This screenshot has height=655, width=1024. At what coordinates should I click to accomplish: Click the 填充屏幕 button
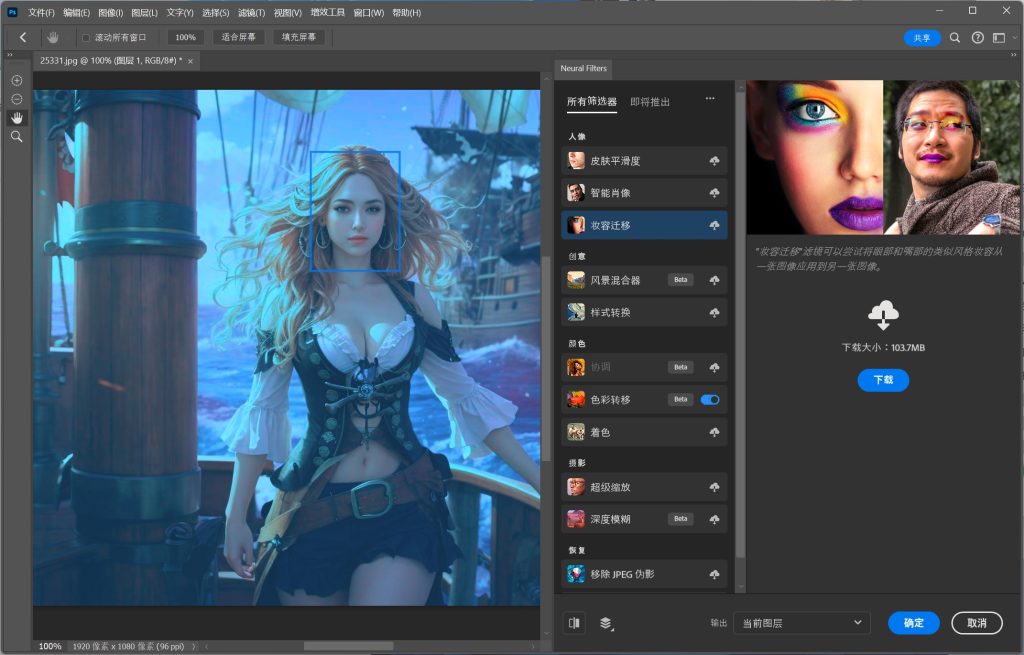[x=299, y=37]
